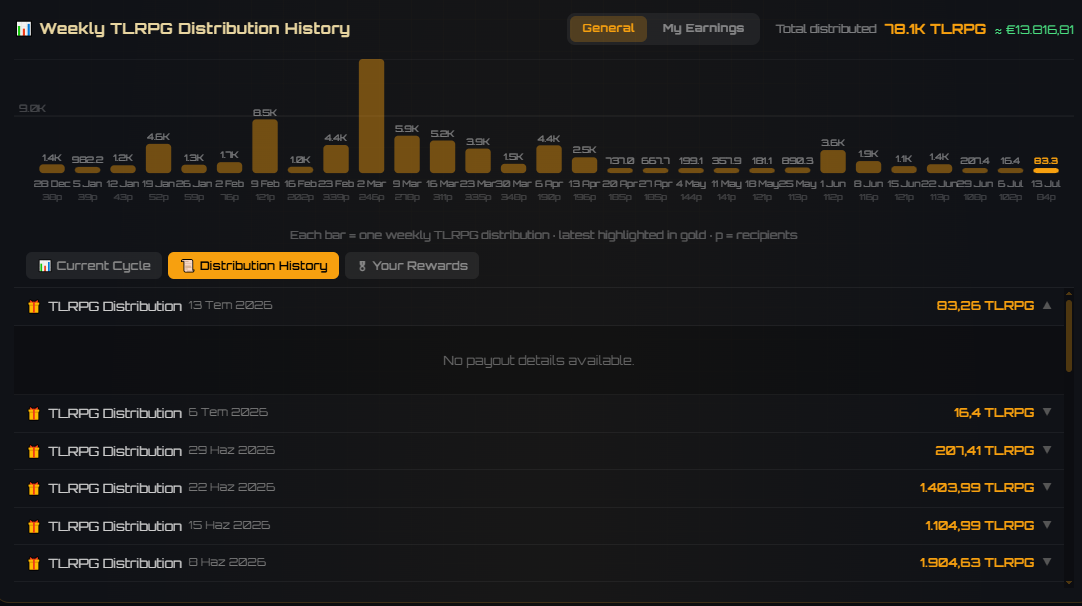This screenshot has height=606, width=1082.
Task: Click the gift icon for the 29 Haz 2026 distribution
Action: pos(33,451)
